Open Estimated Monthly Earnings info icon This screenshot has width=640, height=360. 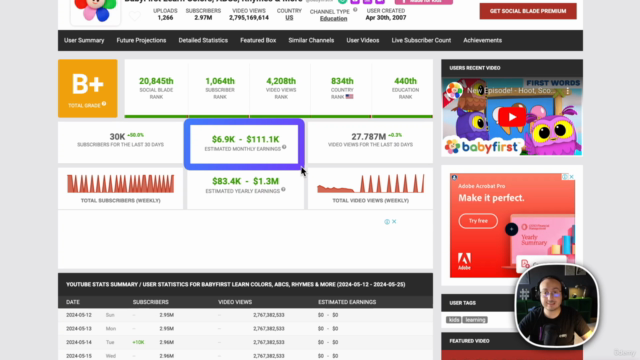(x=284, y=147)
